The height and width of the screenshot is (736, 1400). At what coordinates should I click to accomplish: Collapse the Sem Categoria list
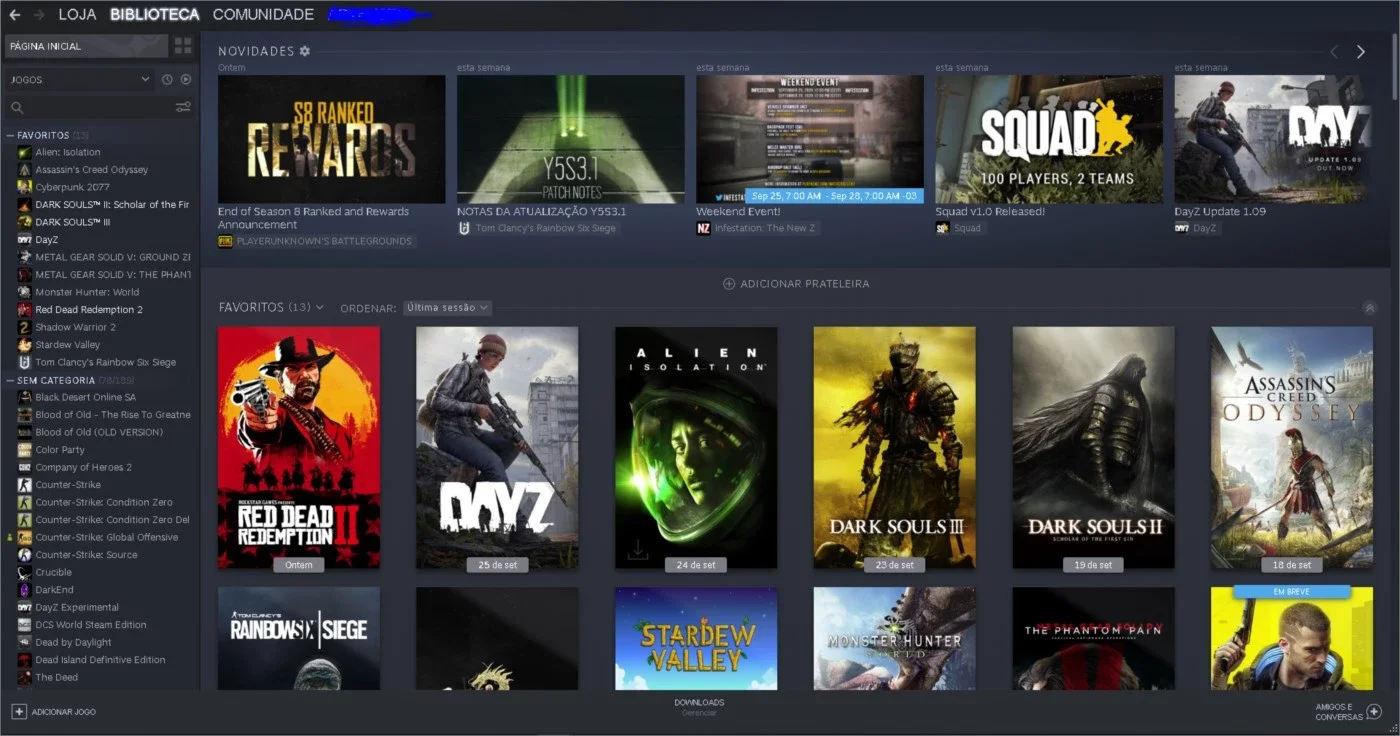pos(10,380)
